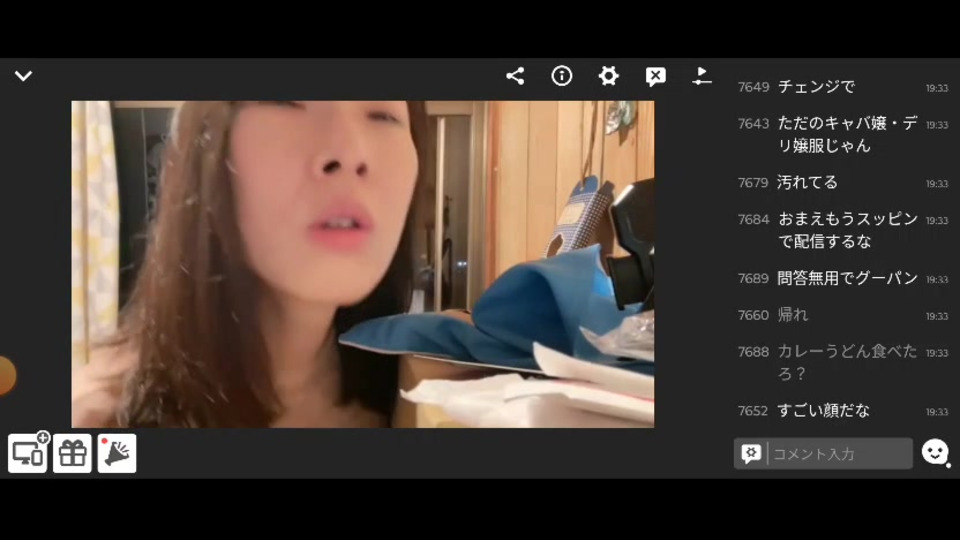Select comment ただのキャバ嬢・デリ嬢服じゃん
960x540 pixels.
847,134
